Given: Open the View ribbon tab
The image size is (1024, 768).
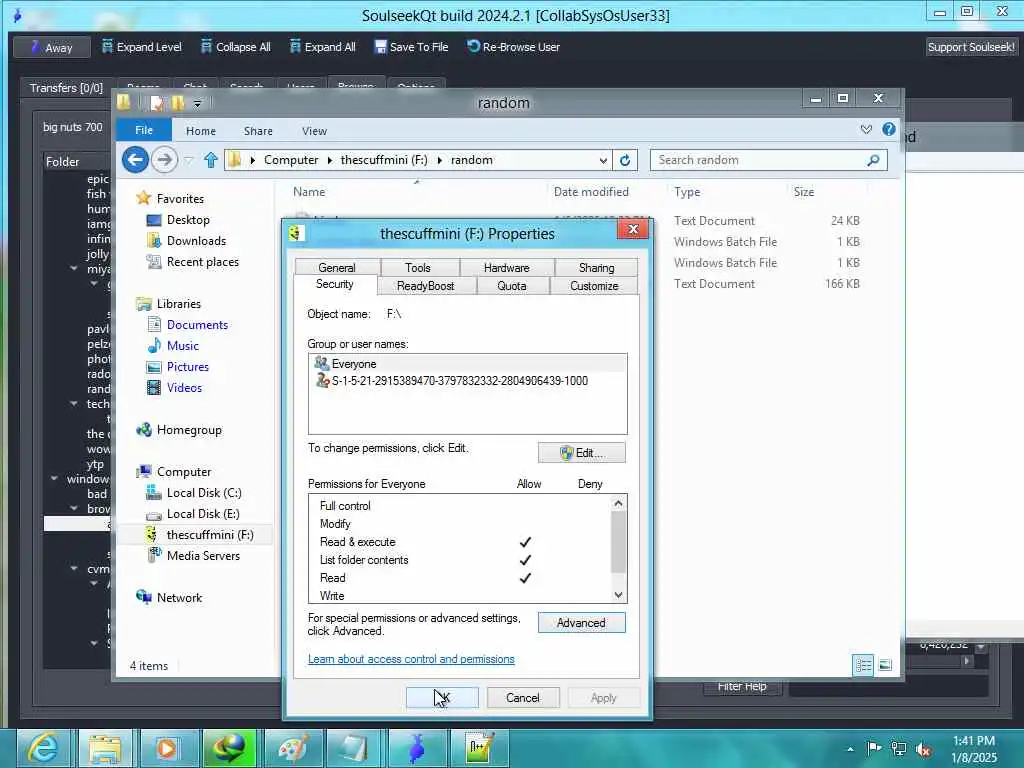Looking at the screenshot, I should click(314, 131).
